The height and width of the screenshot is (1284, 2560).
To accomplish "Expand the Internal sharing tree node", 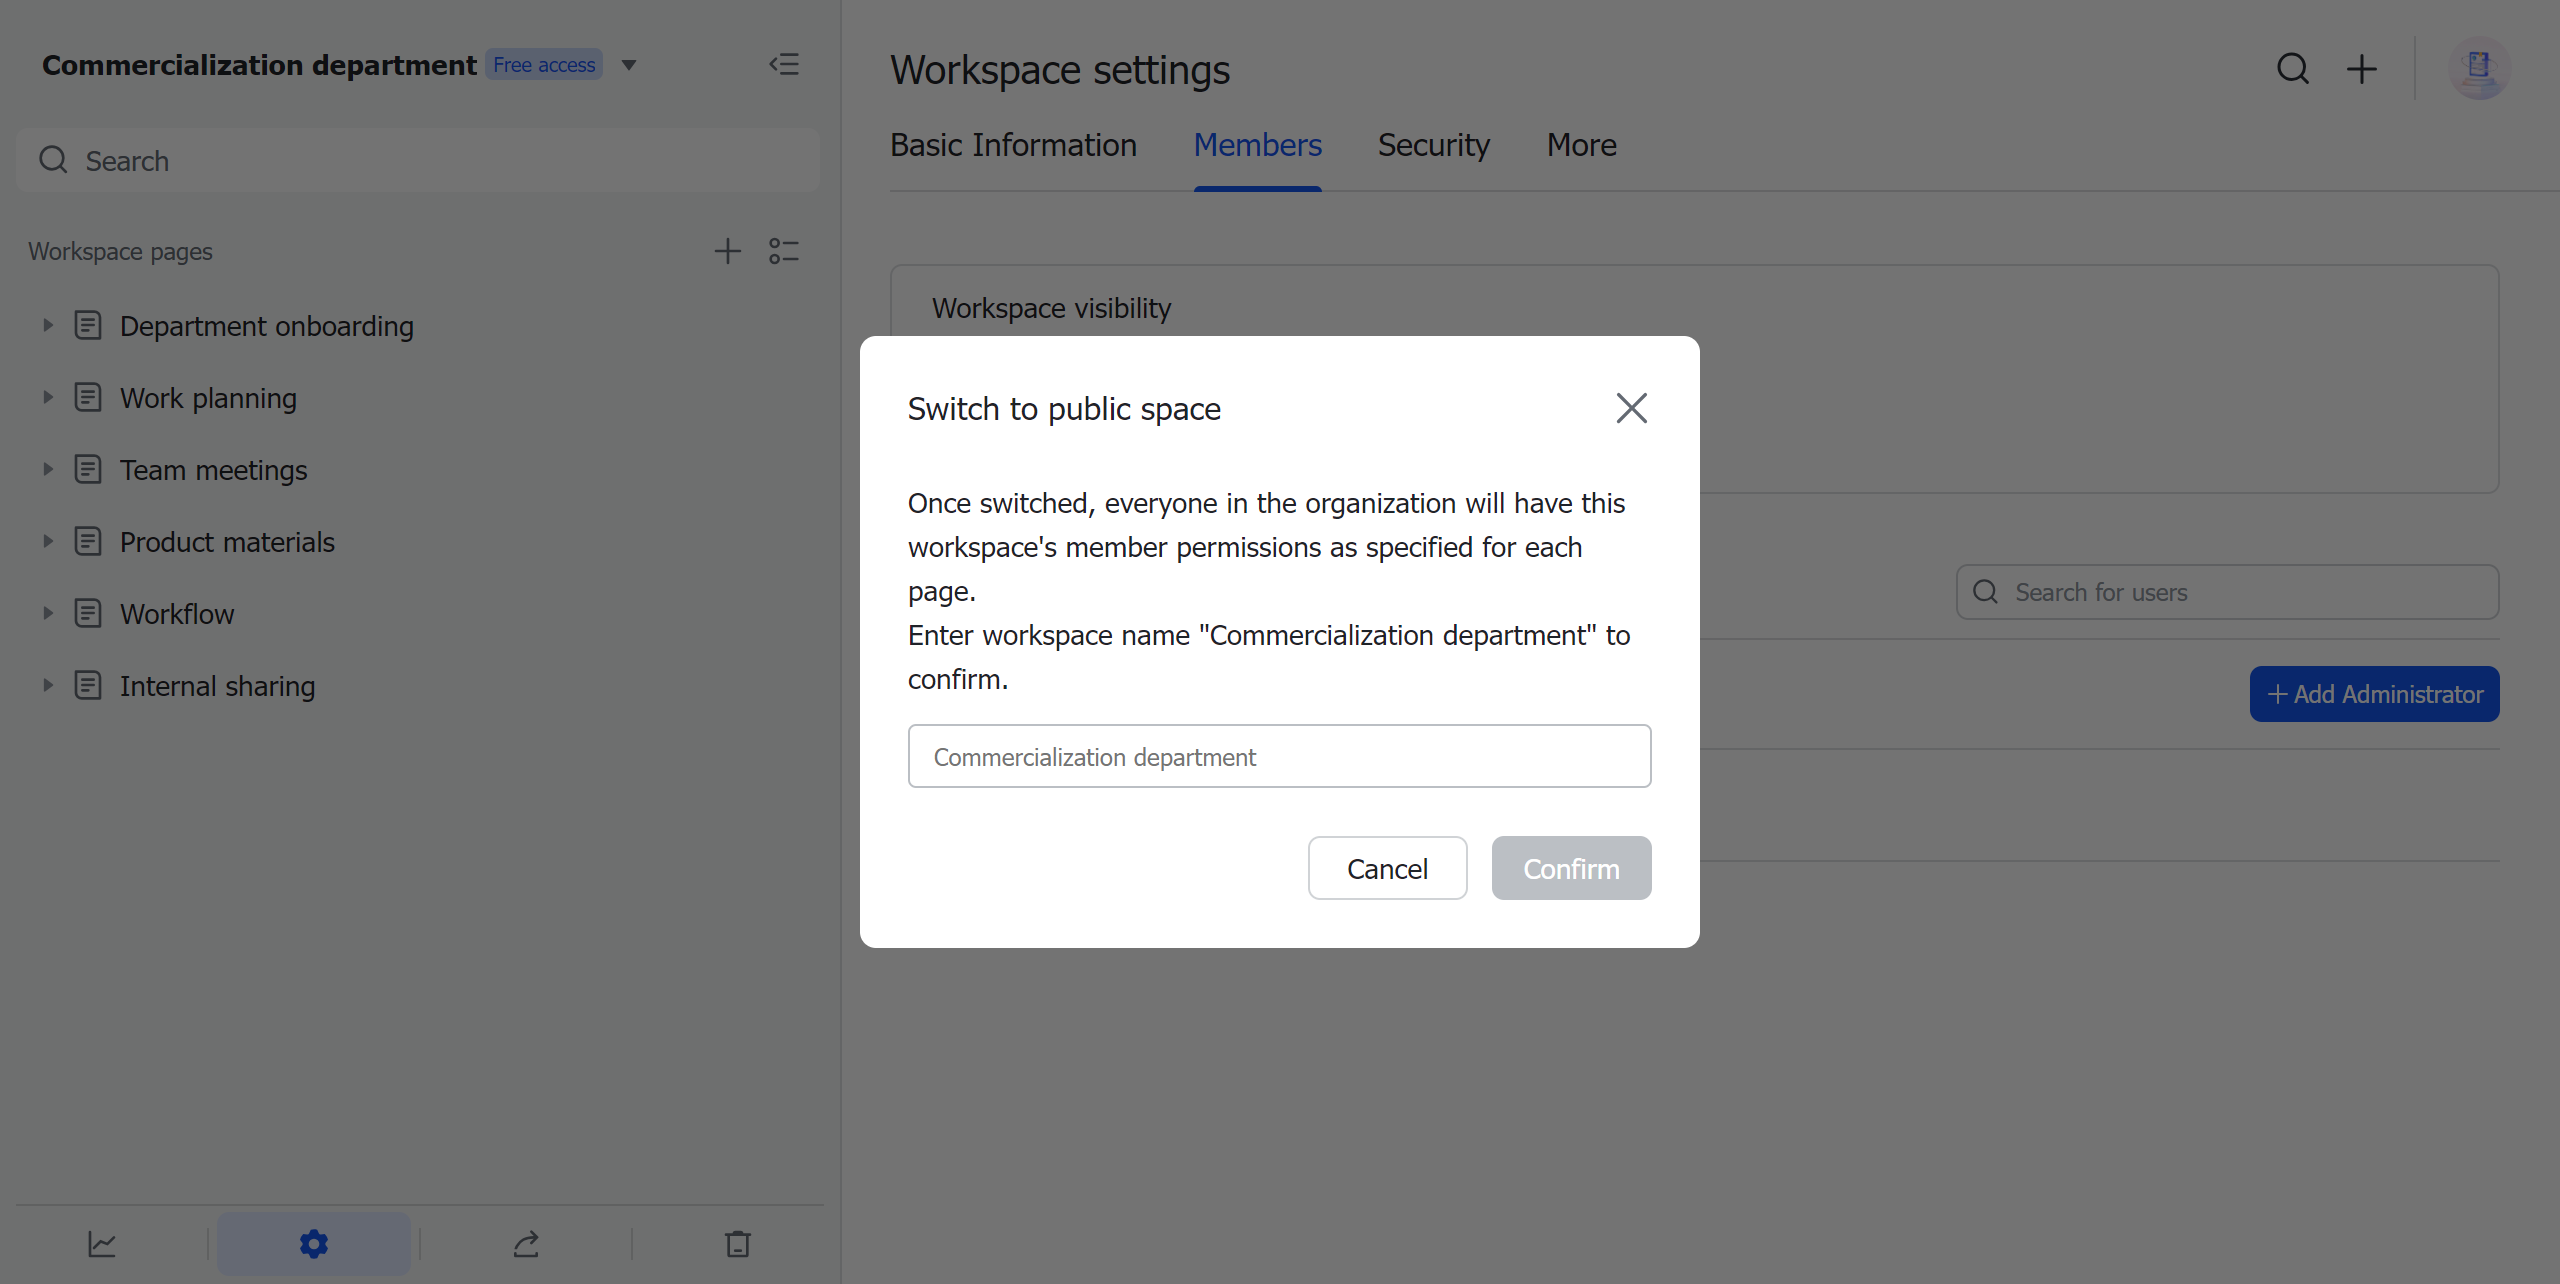I will pyautogui.click(x=47, y=685).
